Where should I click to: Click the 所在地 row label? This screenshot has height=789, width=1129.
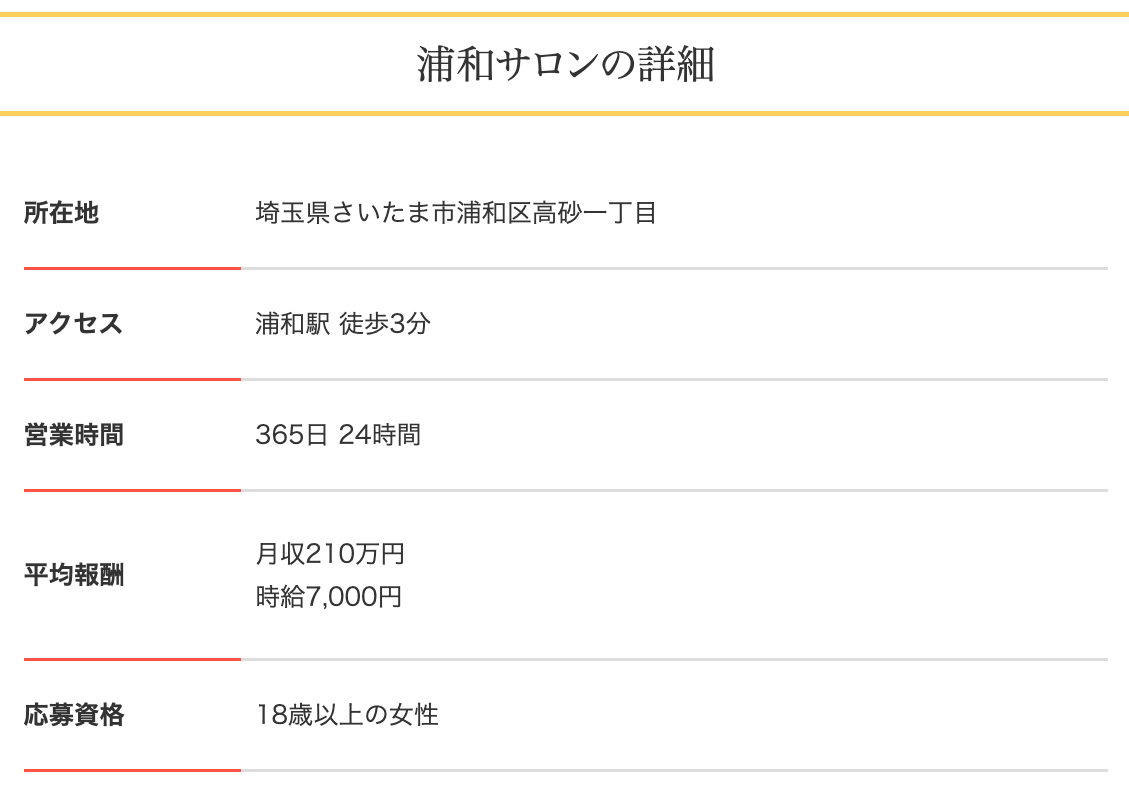tap(61, 213)
